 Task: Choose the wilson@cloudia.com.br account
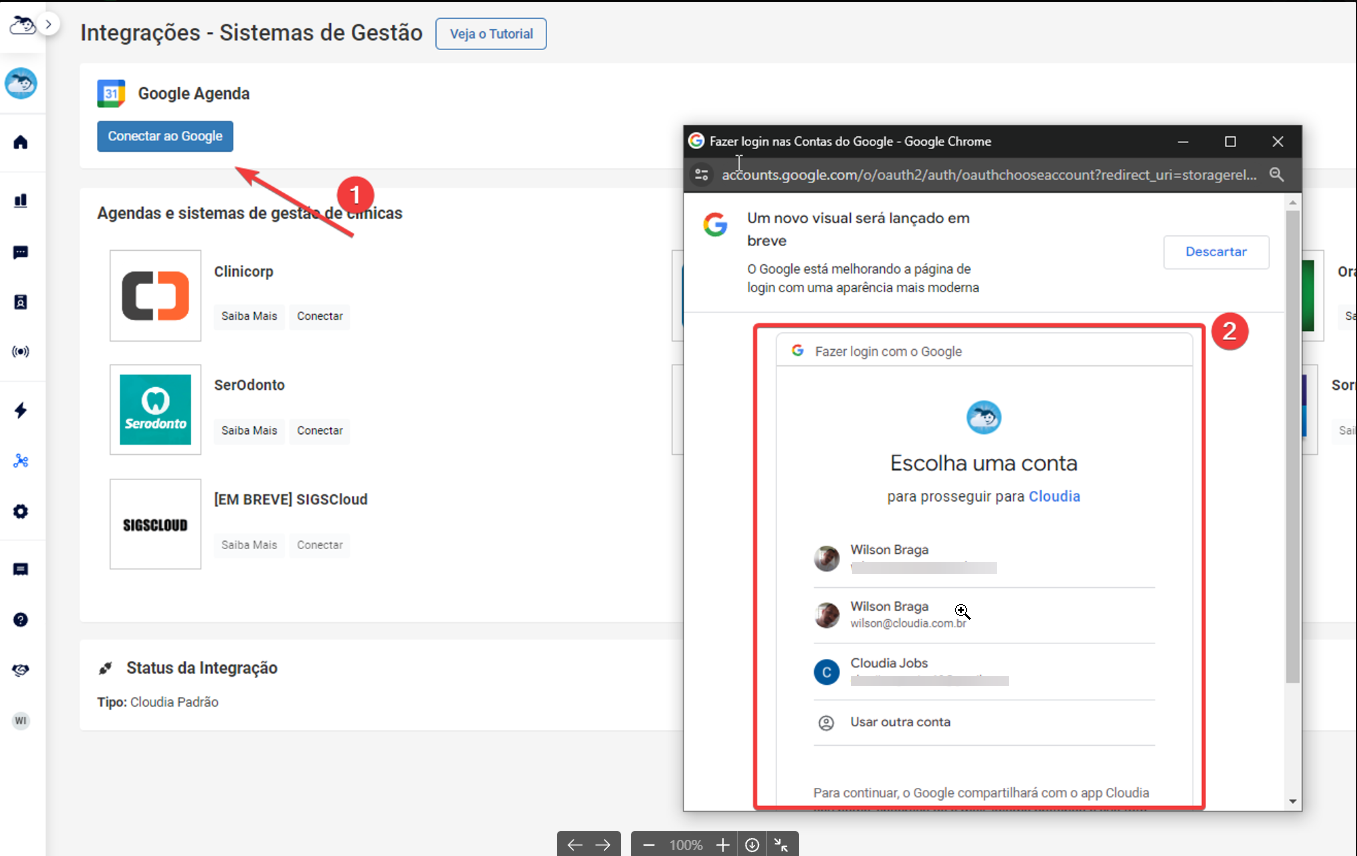984,615
